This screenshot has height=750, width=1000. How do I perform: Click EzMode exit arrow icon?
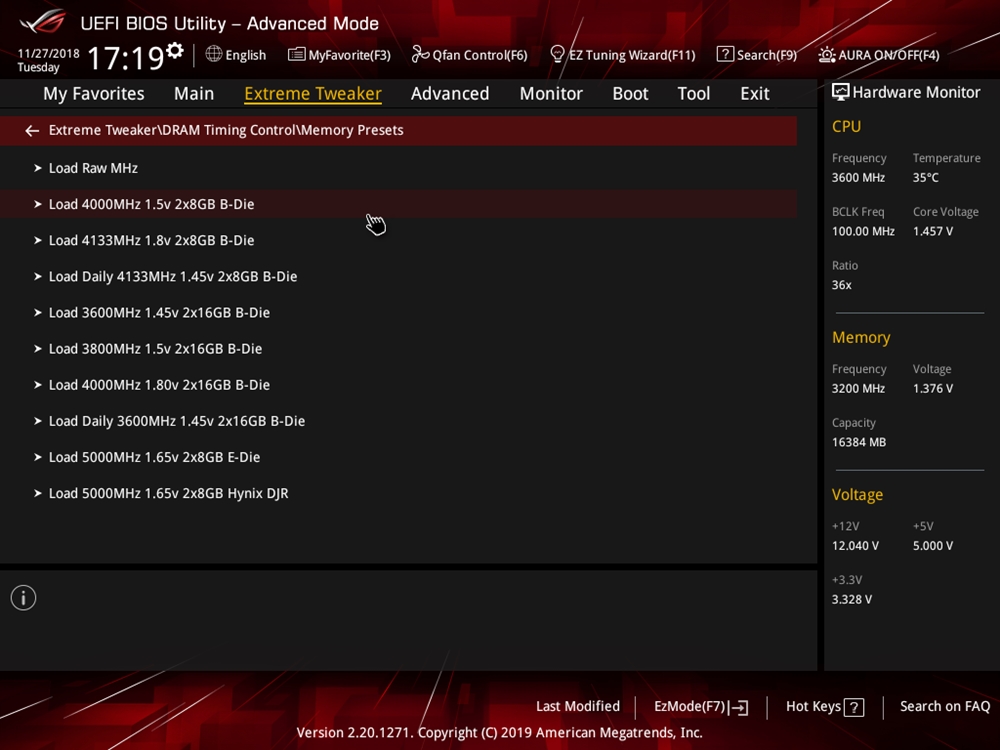click(x=739, y=707)
